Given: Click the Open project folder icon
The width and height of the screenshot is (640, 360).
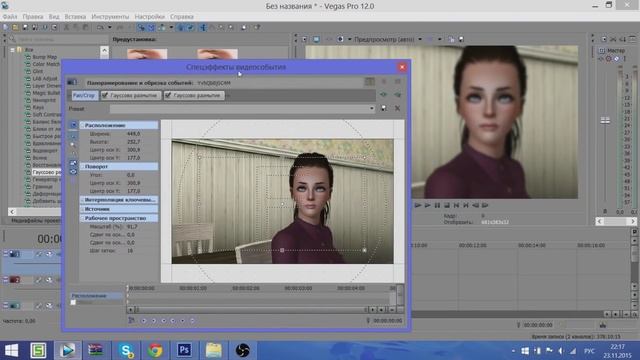Looking at the screenshot, I should click(x=15, y=27).
